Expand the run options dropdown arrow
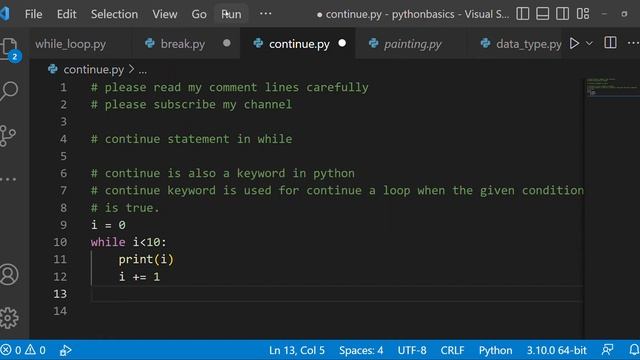This screenshot has height=360, width=640. pos(589,43)
